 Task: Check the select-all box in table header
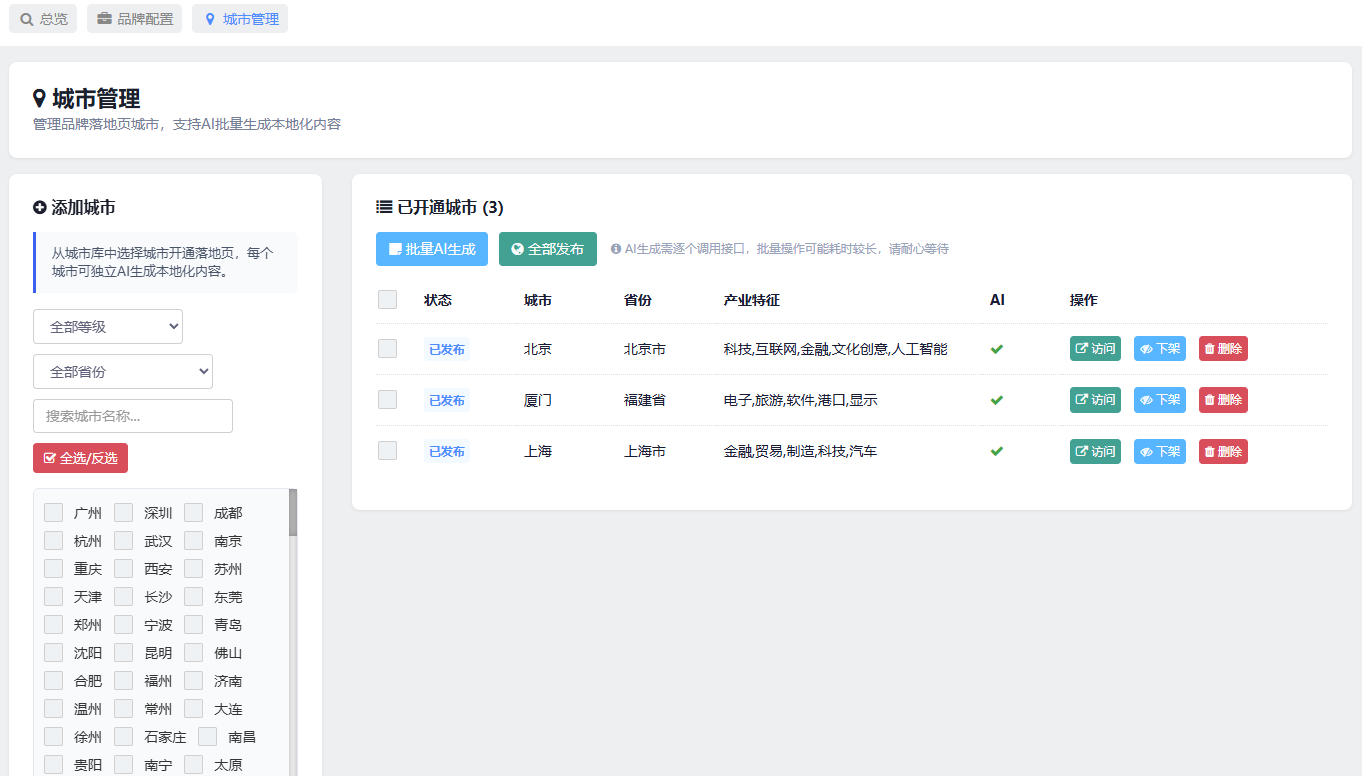[387, 299]
